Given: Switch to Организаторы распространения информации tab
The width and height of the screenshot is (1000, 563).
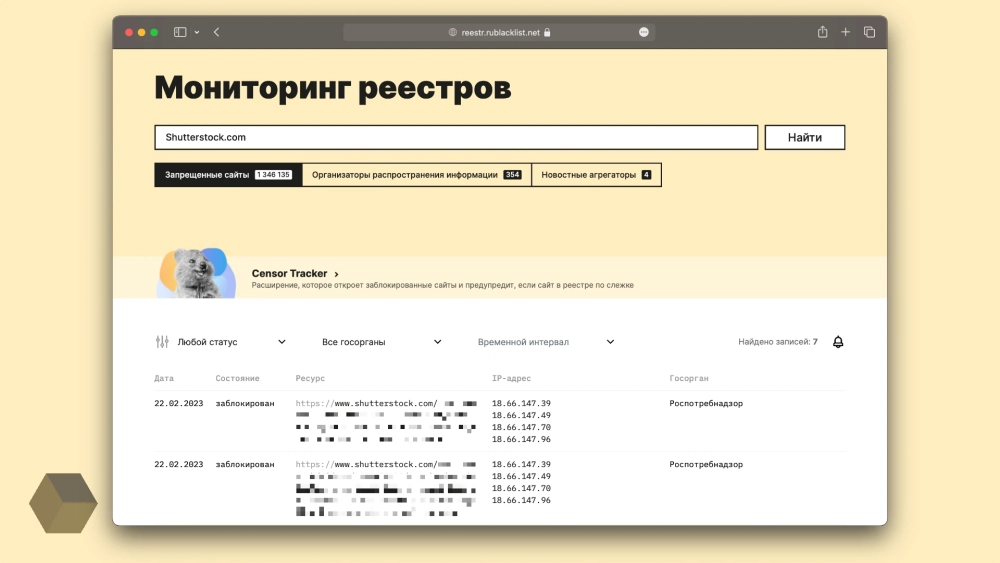Looking at the screenshot, I should point(416,175).
